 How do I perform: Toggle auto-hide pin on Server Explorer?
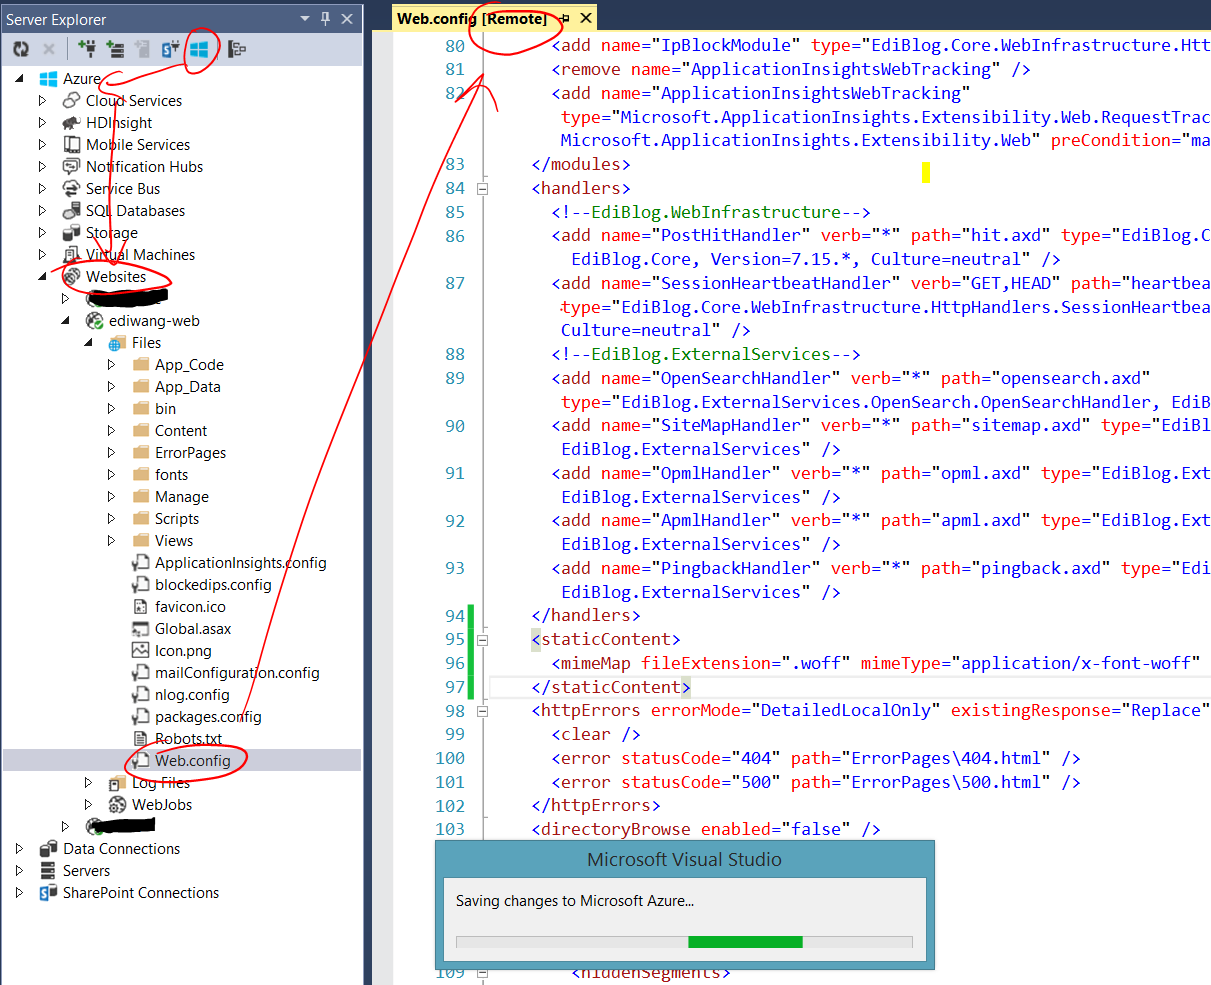(325, 19)
